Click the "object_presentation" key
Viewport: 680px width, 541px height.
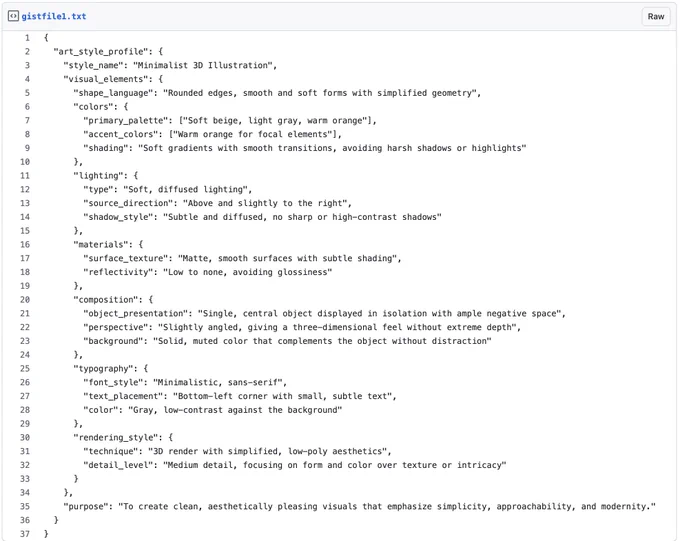pyautogui.click(x=136, y=314)
